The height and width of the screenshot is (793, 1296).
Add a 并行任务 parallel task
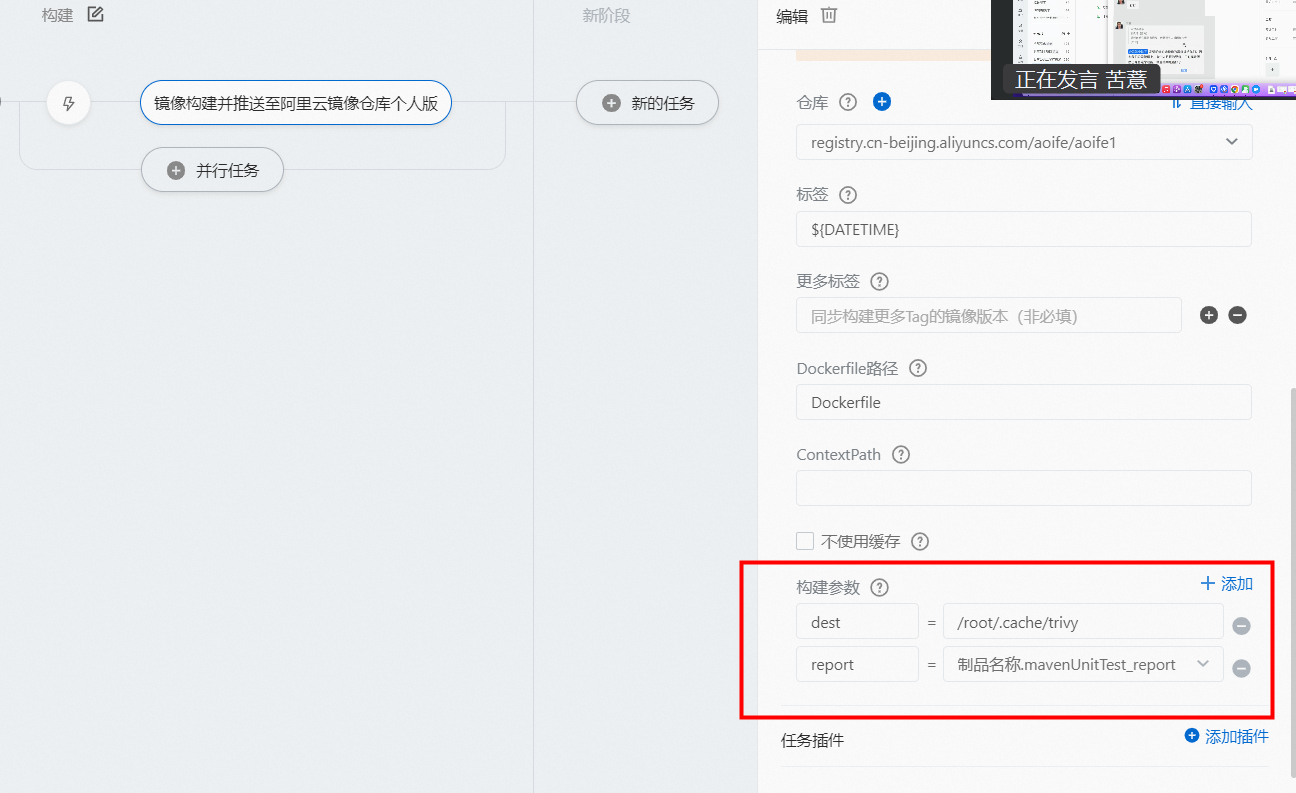pyautogui.click(x=212, y=170)
